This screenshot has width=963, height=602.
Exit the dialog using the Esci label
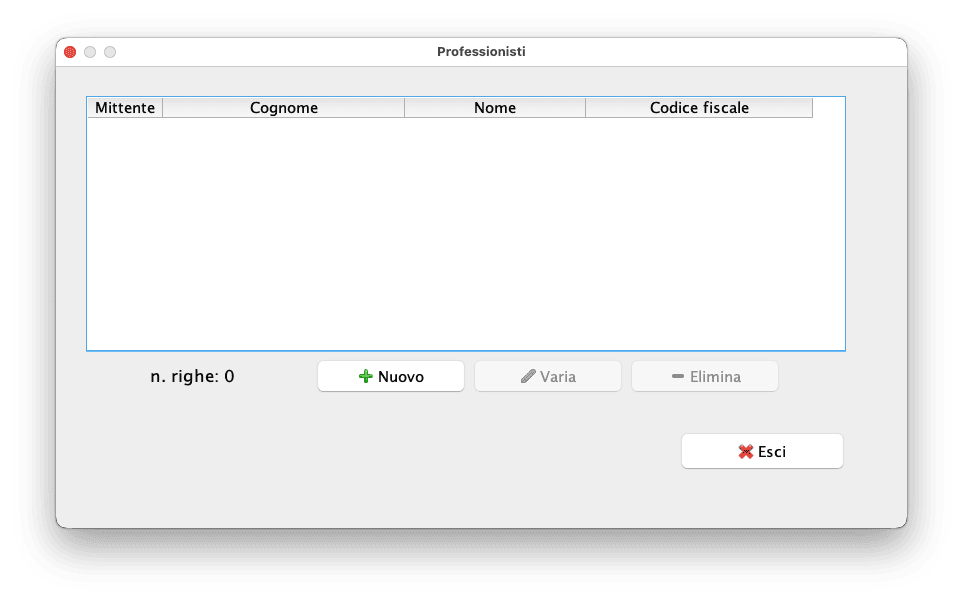(772, 452)
